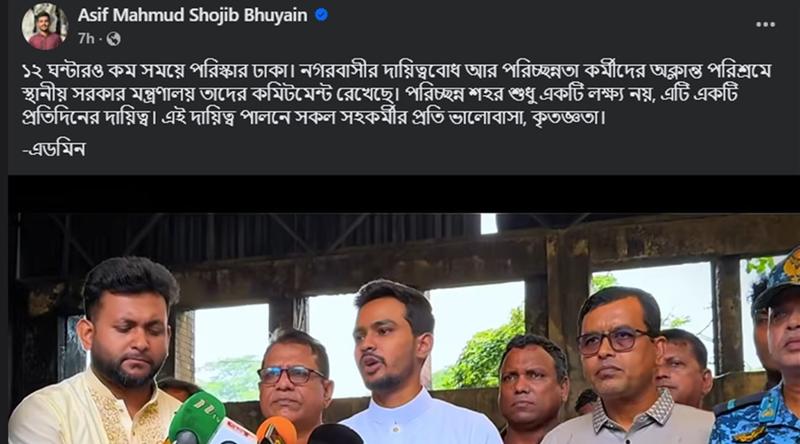Click the post line starting প্রতিদিনের দায়িত্ব
The image size is (800, 444).
(313, 118)
